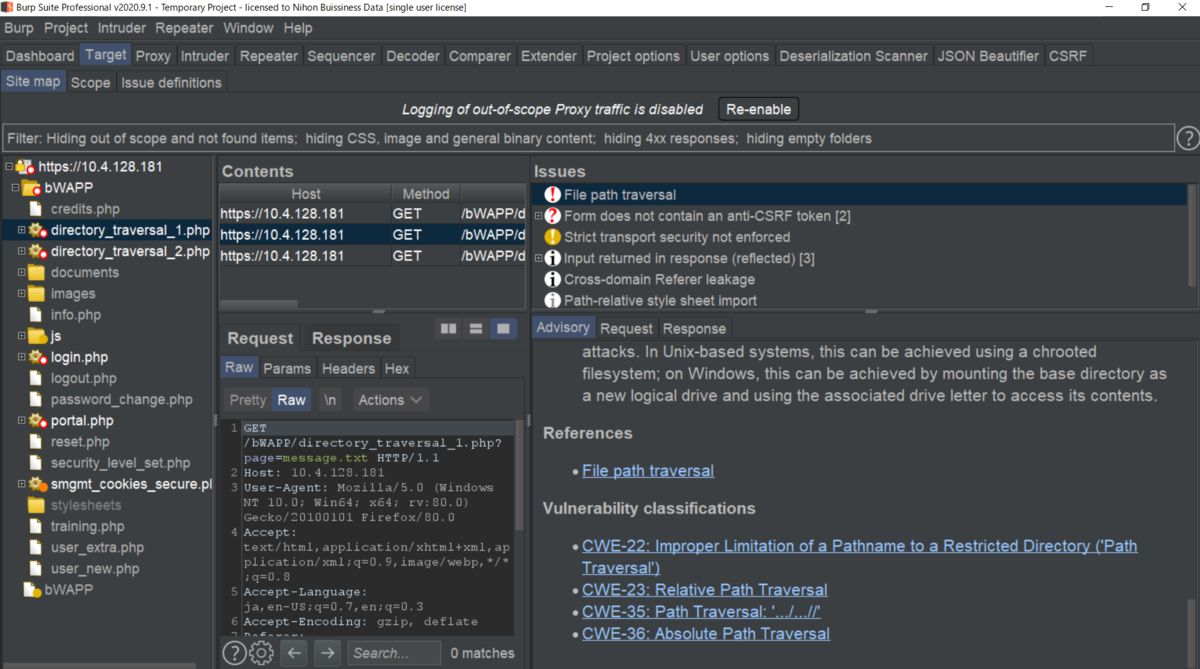Sort Contents by the Host column header
Image resolution: width=1200 pixels, height=669 pixels.
pyautogui.click(x=305, y=193)
